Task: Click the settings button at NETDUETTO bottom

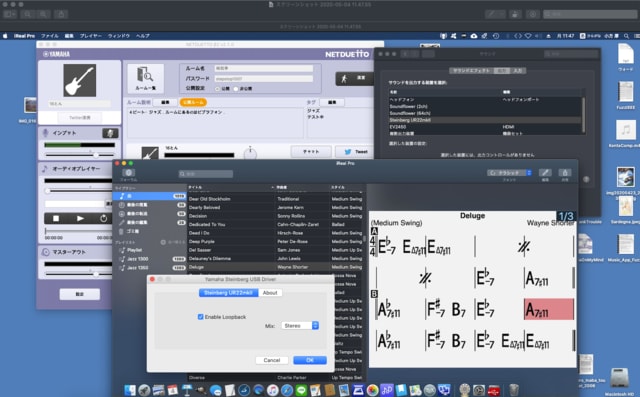Action: tap(80, 294)
